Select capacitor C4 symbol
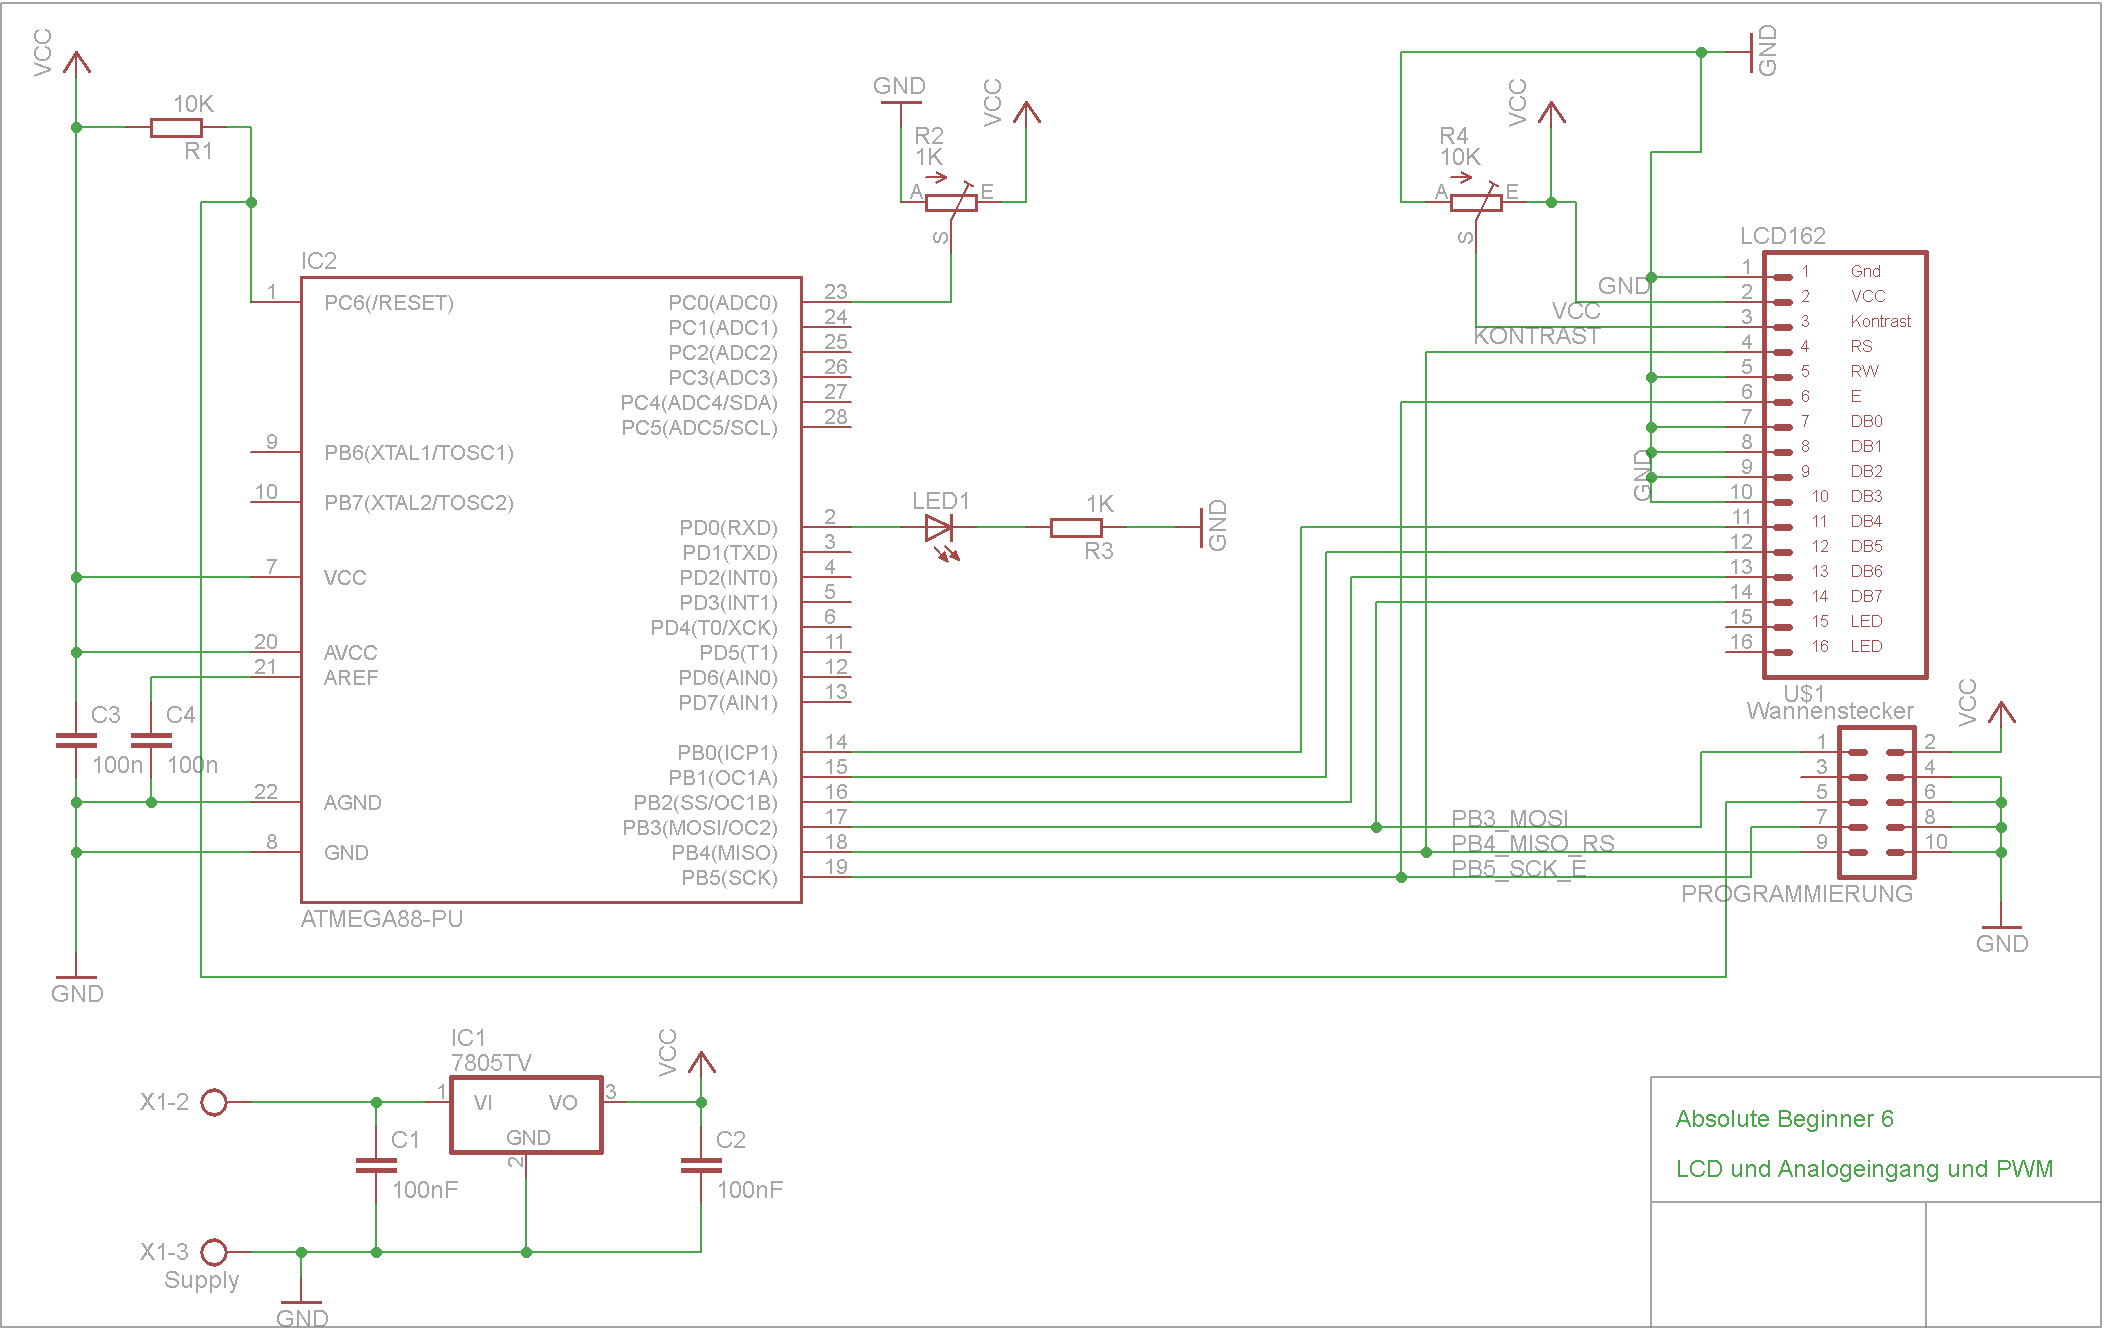This screenshot has height=1336, width=2104. click(151, 740)
